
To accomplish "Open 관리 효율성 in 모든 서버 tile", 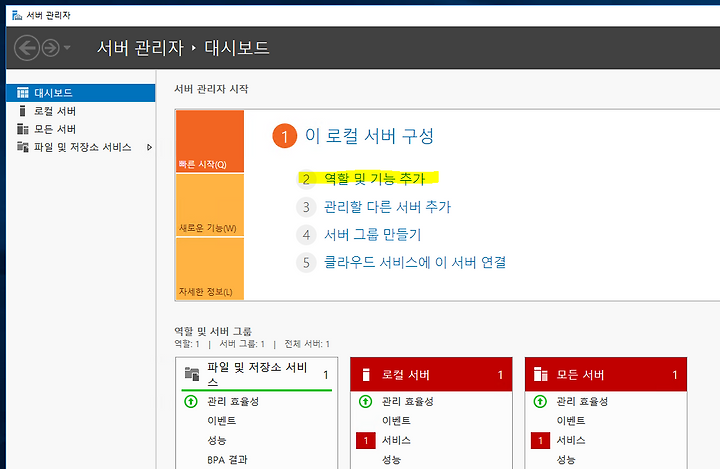I will (x=582, y=401).
